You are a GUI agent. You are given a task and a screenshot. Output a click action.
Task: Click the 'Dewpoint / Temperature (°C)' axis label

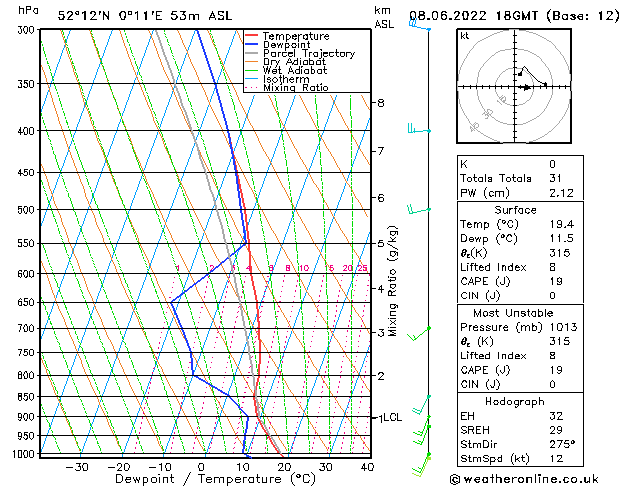tap(215, 479)
